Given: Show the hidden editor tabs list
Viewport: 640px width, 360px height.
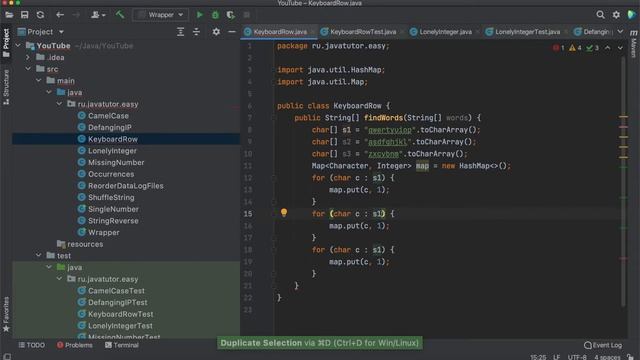Looking at the screenshot, I should (620, 31).
